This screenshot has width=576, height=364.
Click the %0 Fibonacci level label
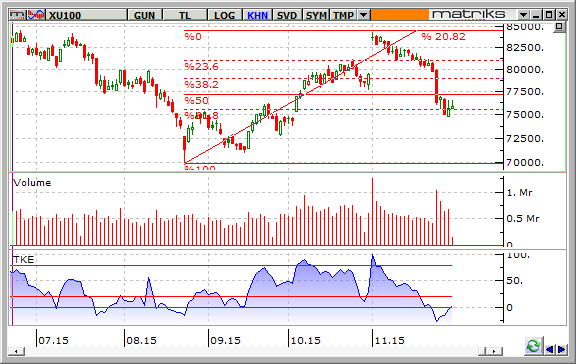193,36
